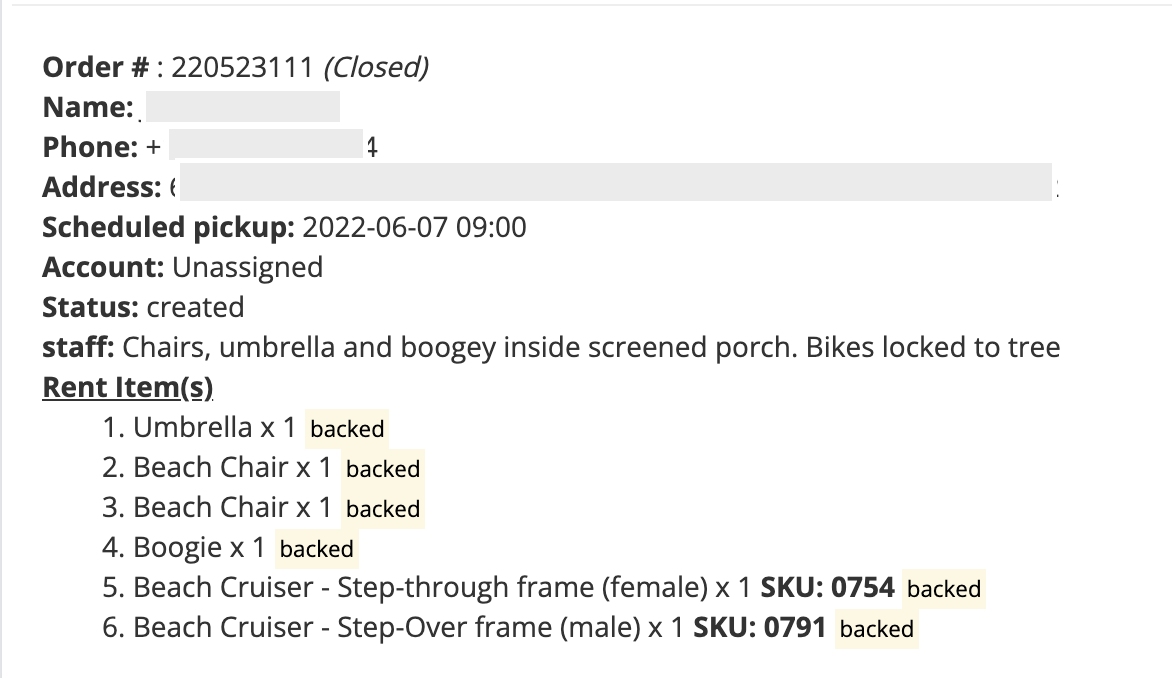Select the Step-through frame Beach Cruiser item
The height and width of the screenshot is (678, 1172).
tap(498, 588)
